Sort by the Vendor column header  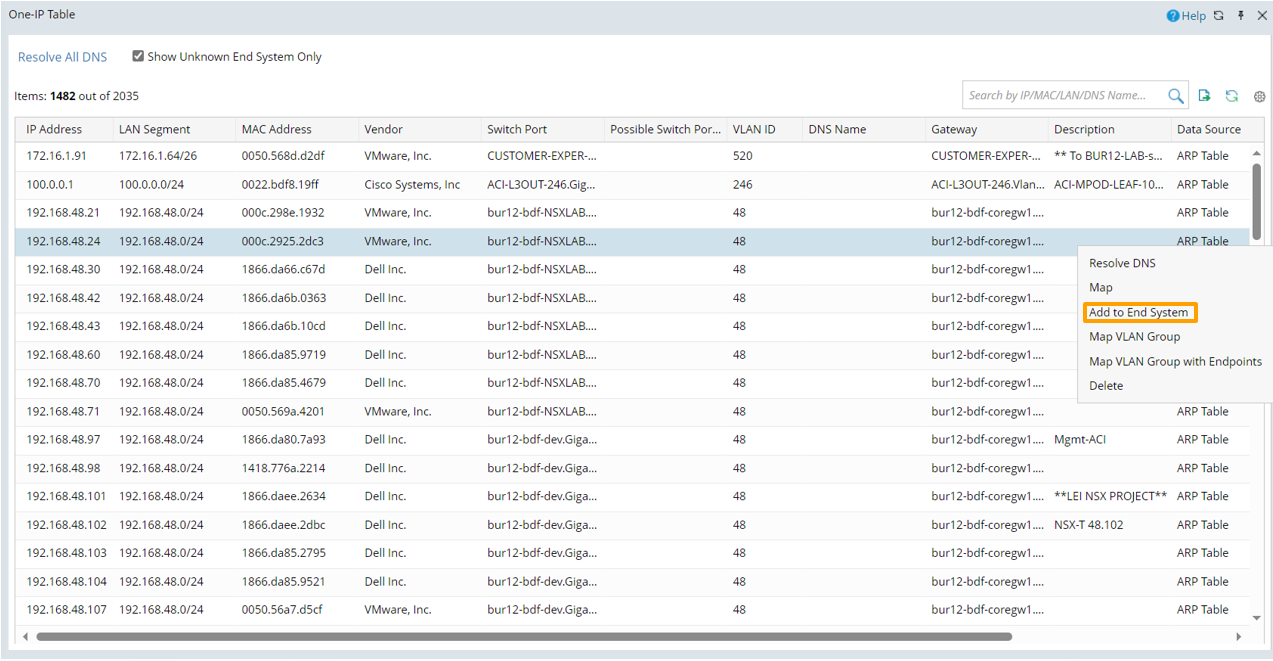point(384,130)
